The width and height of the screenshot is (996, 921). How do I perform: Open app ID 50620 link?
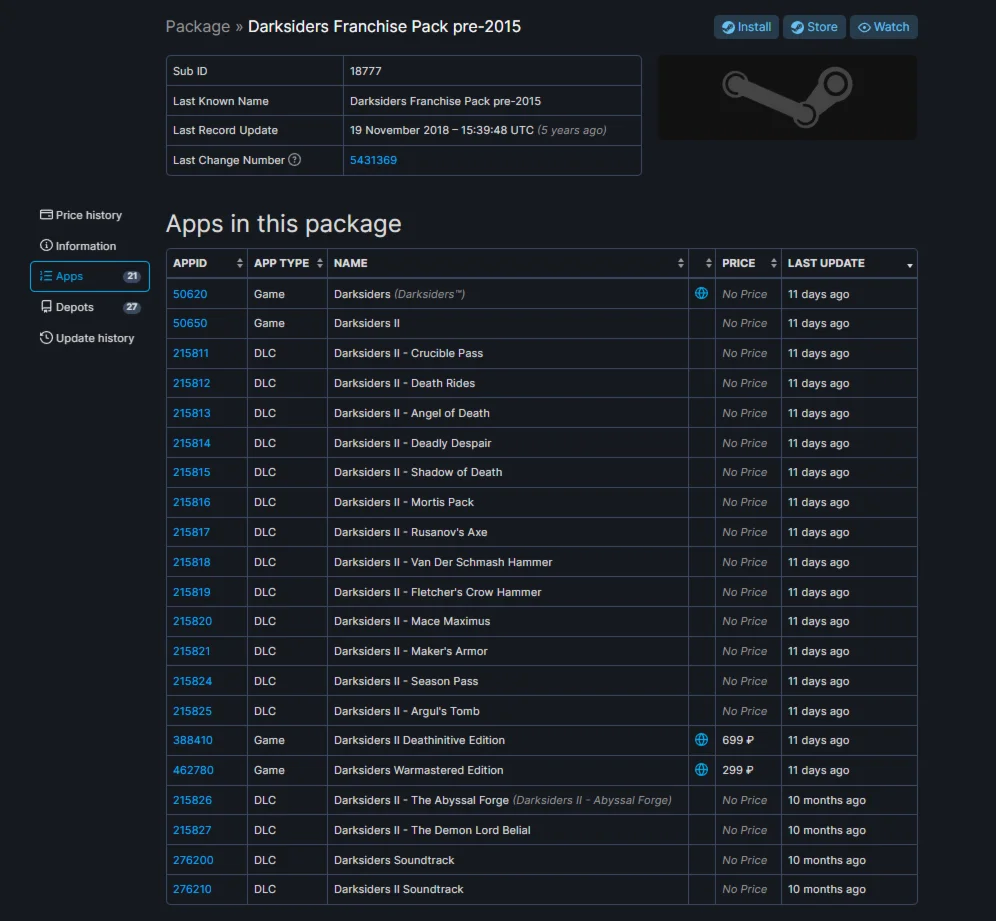point(190,294)
